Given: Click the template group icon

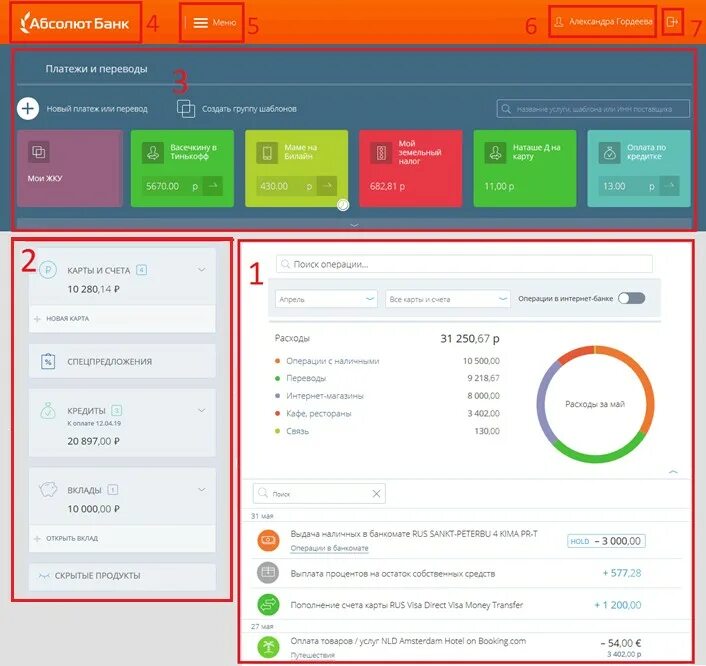Looking at the screenshot, I should point(186,109).
